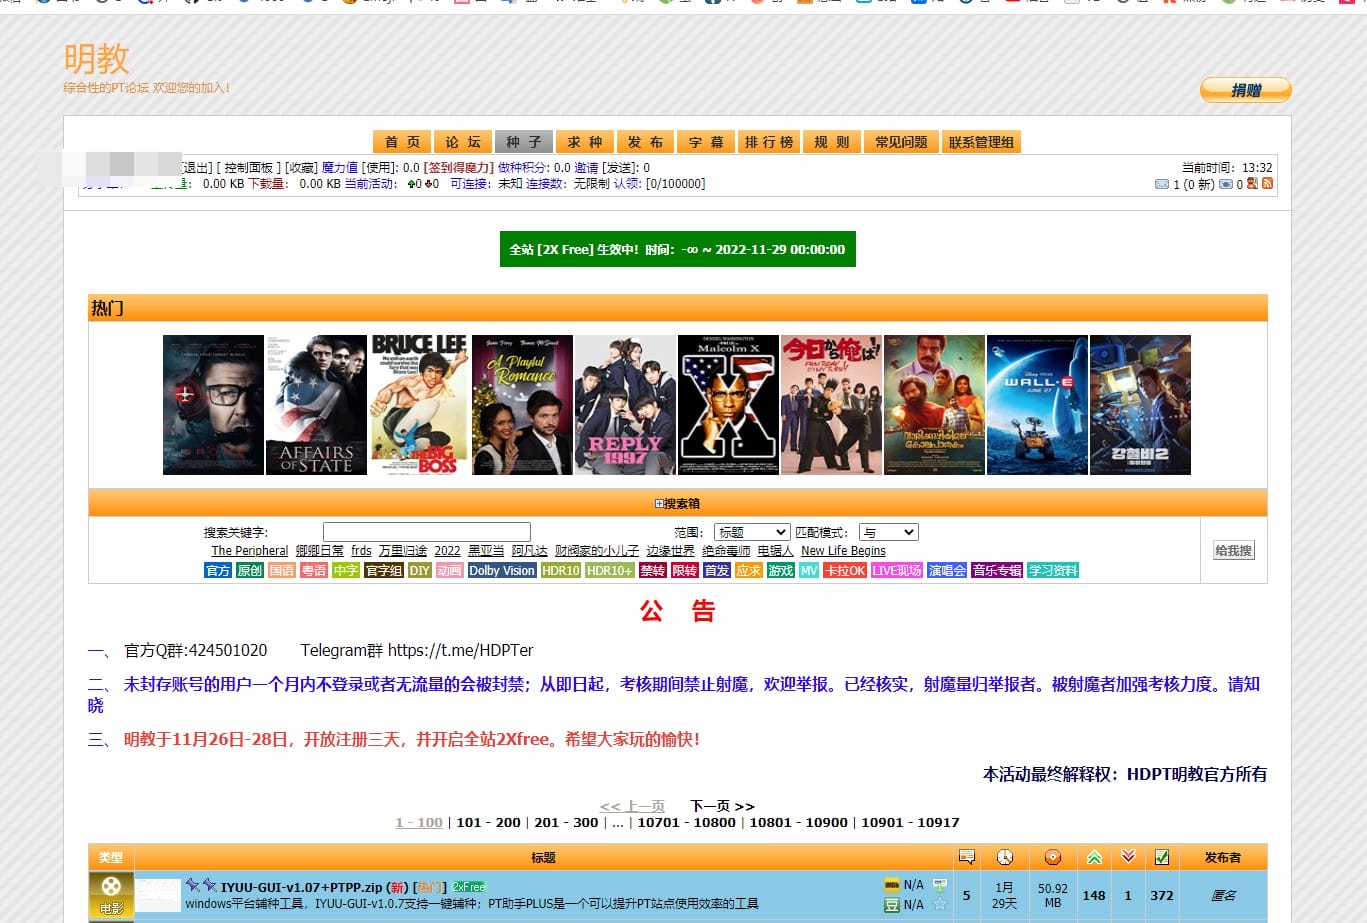
Task: Click the 2X Free sitewide notice banner
Action: pos(677,250)
